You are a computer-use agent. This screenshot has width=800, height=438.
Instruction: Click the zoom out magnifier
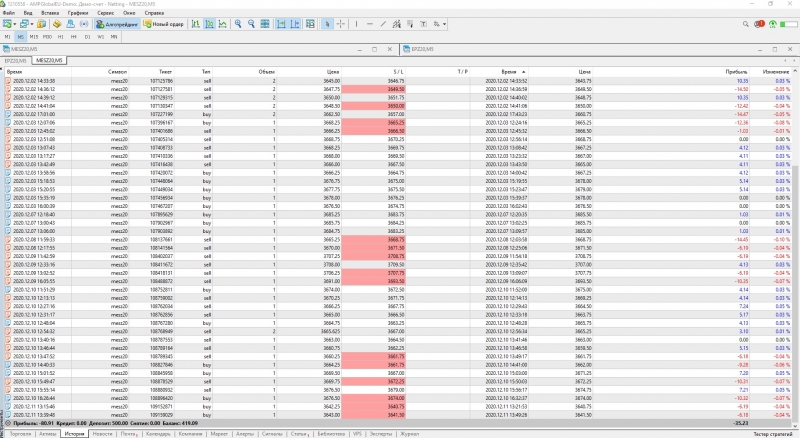[x=251, y=24]
